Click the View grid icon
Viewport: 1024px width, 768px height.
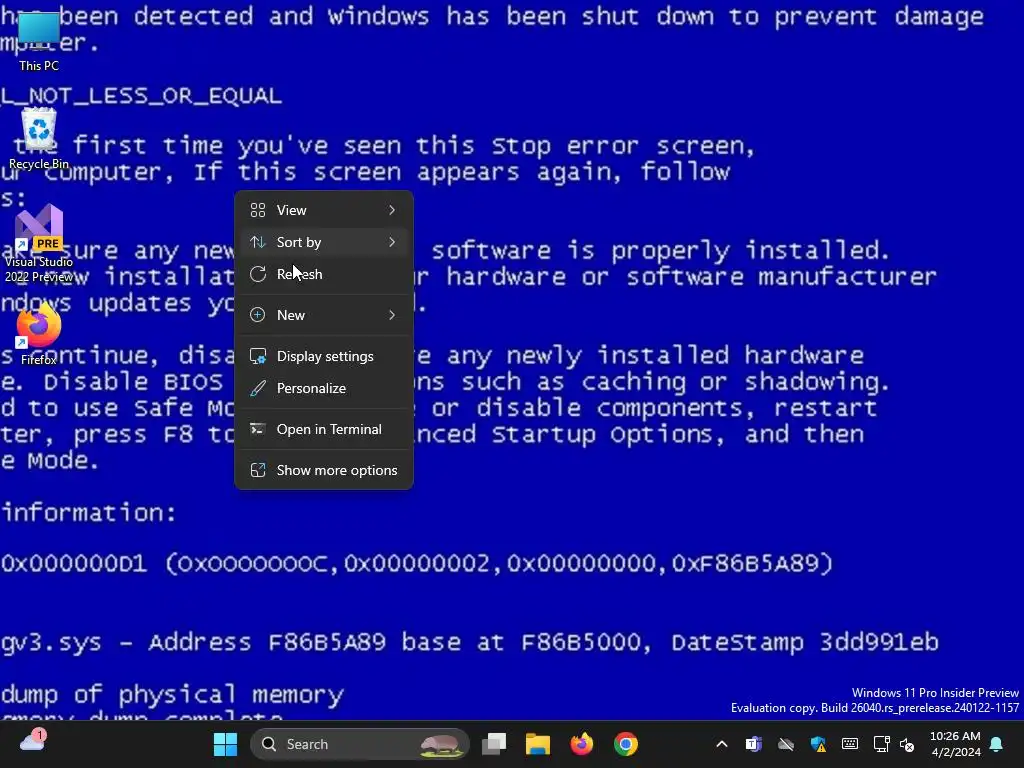(x=258, y=210)
